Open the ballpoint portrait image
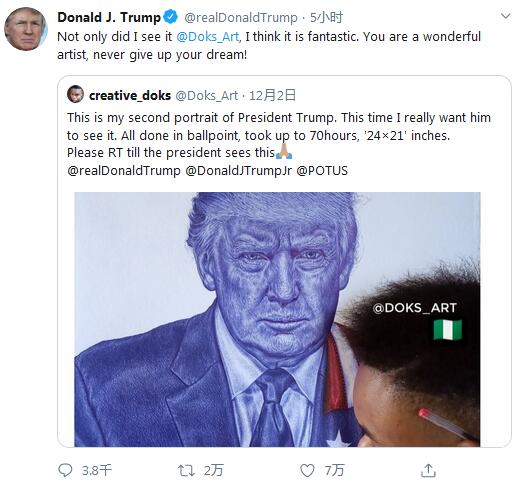This screenshot has width=517, height=482. [x=277, y=319]
